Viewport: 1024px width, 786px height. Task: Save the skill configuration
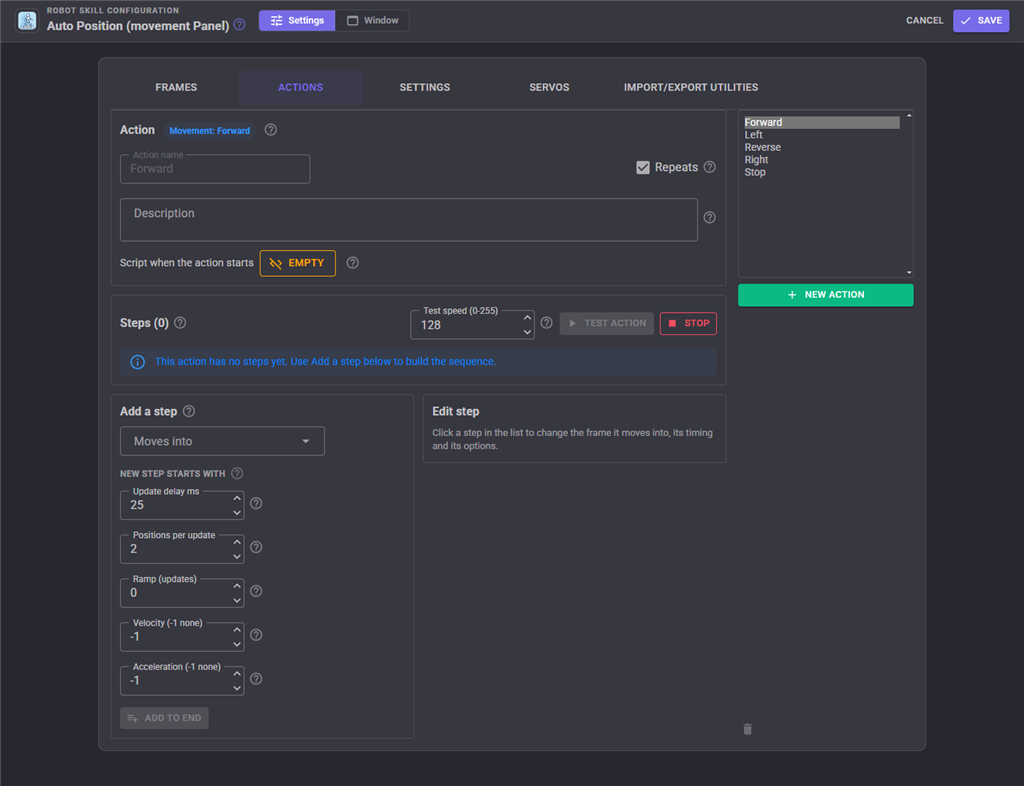point(981,20)
